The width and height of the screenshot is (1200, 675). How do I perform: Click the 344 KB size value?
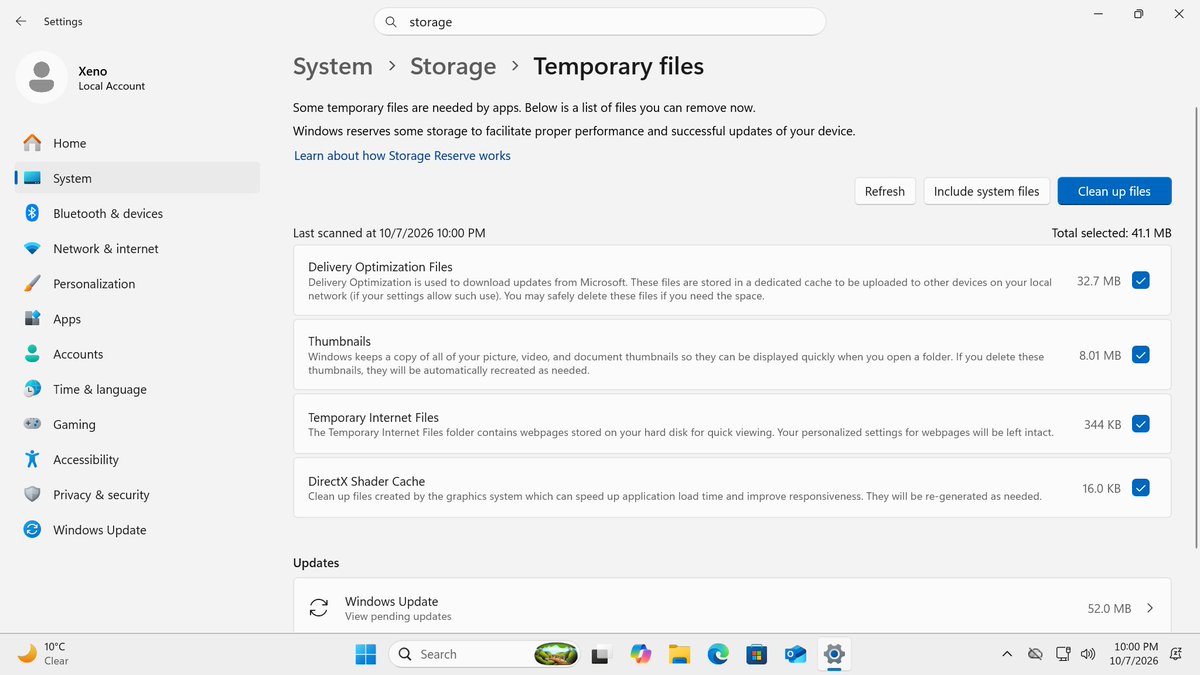(x=1102, y=424)
